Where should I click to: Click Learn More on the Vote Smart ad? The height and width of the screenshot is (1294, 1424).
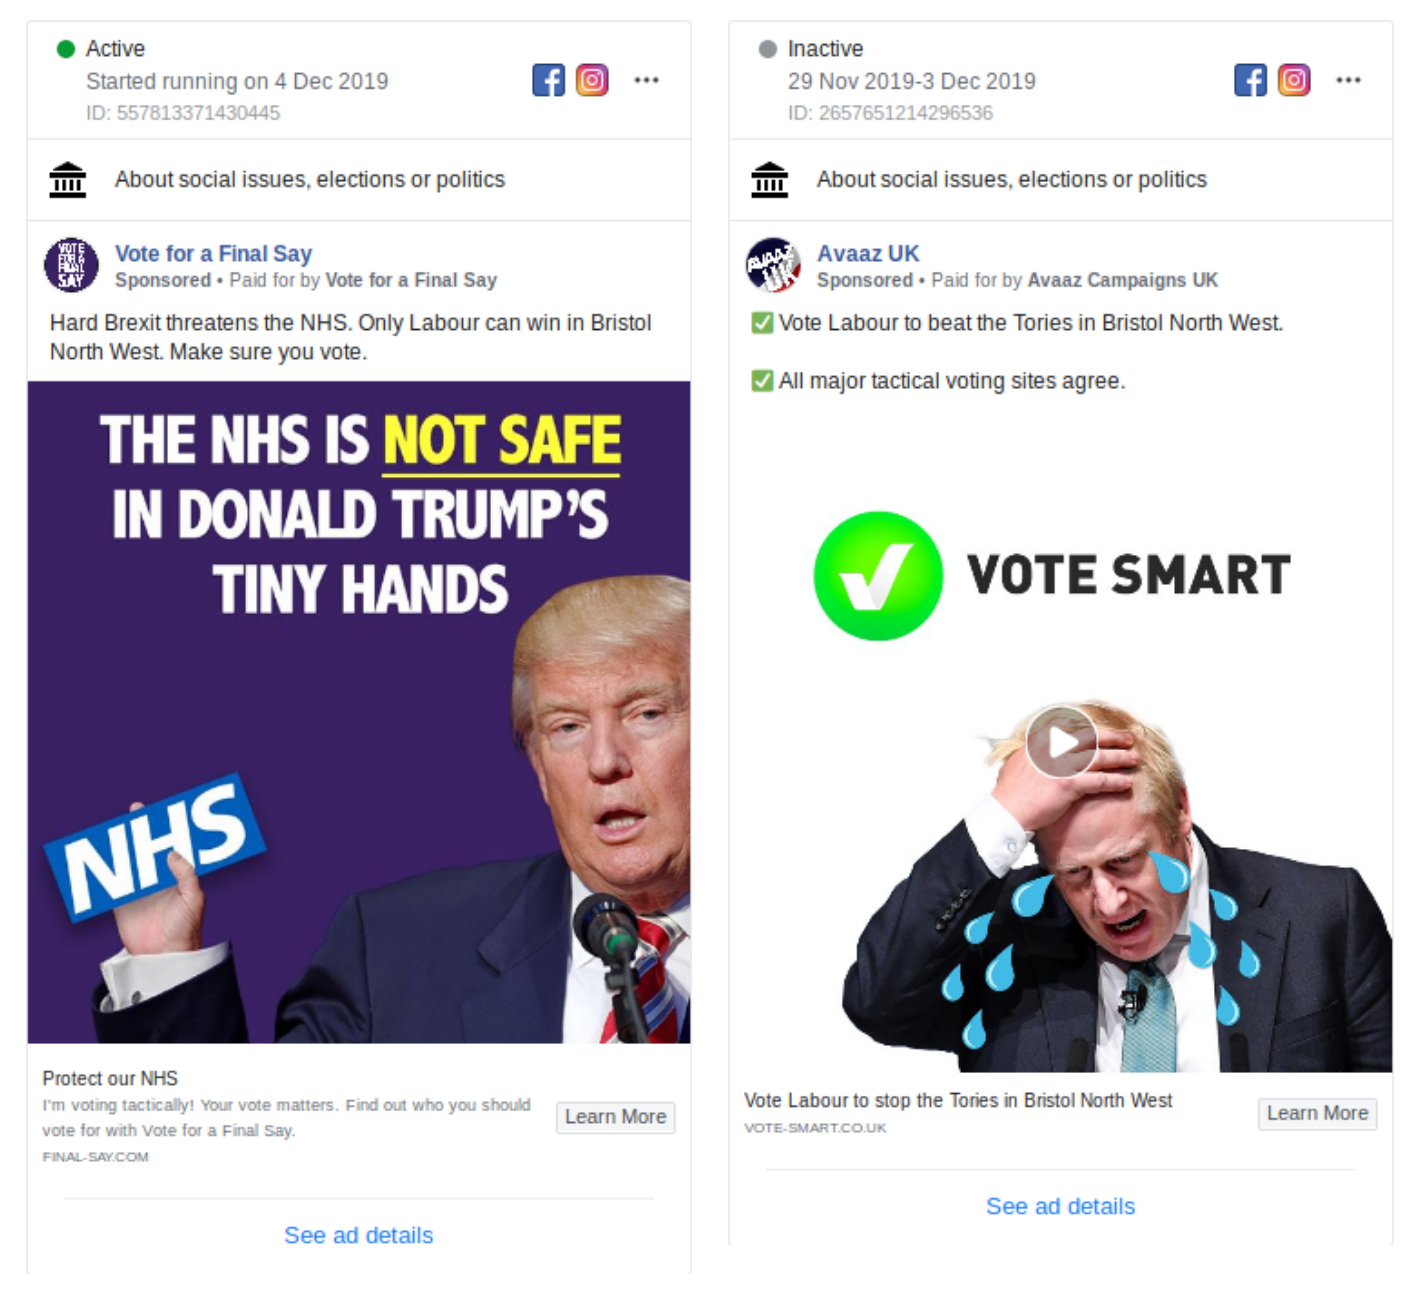1318,1114
